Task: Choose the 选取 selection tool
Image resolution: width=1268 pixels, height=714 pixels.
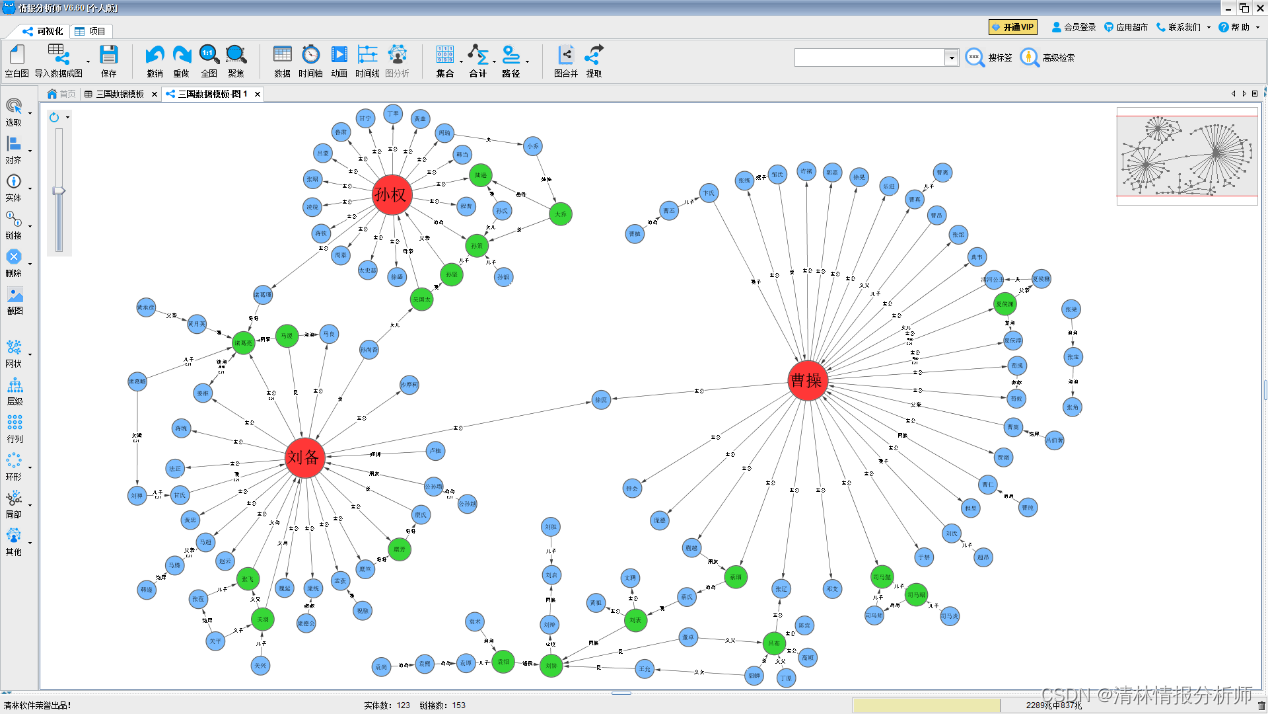Action: pos(14,112)
